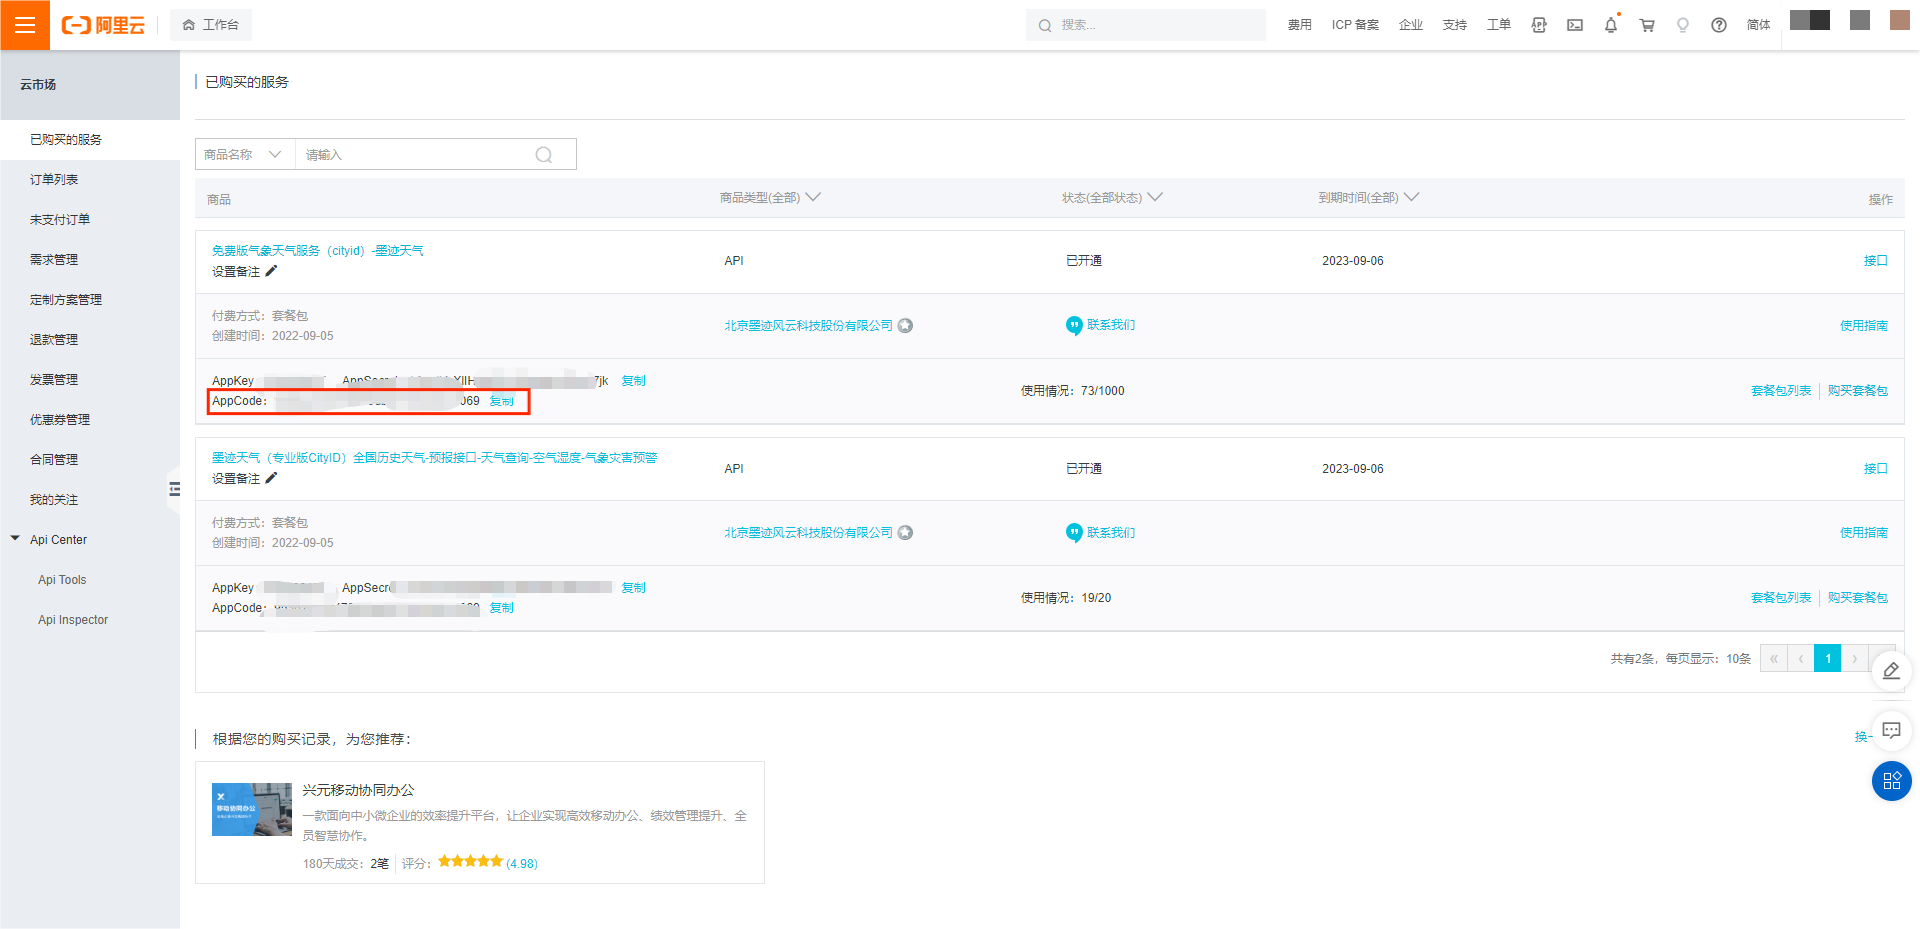Switch language via 简体
The width and height of the screenshot is (1920, 929).
[x=1759, y=25]
